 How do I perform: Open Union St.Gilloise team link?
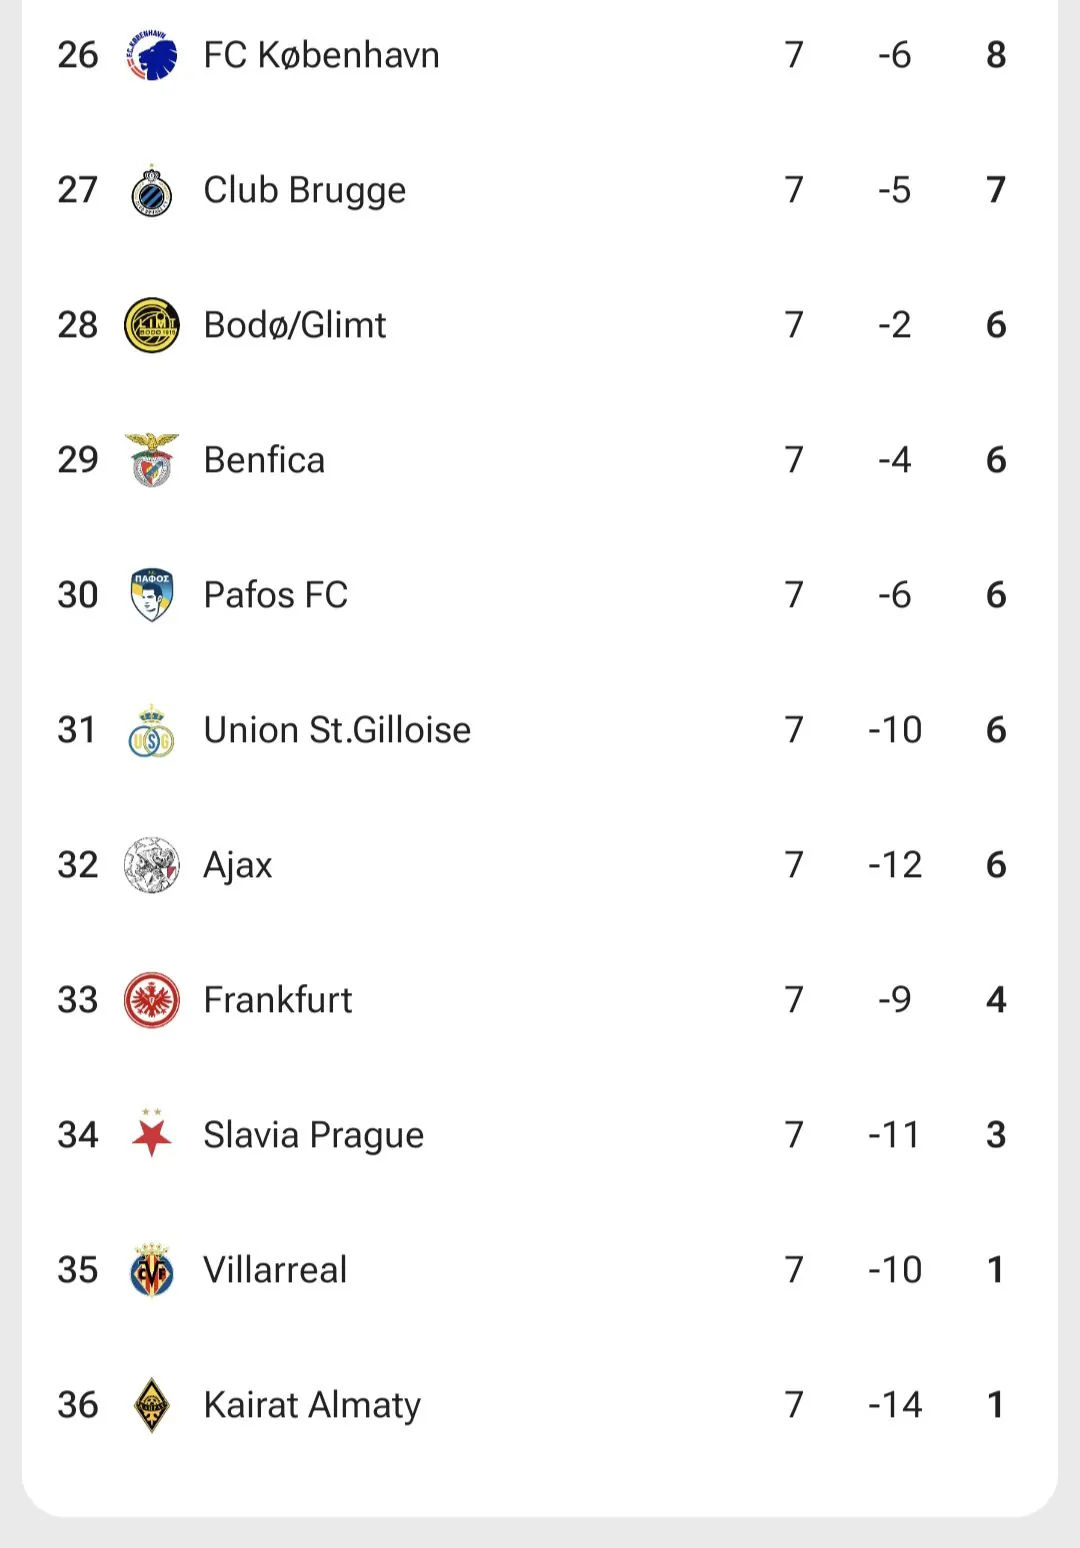click(x=337, y=730)
